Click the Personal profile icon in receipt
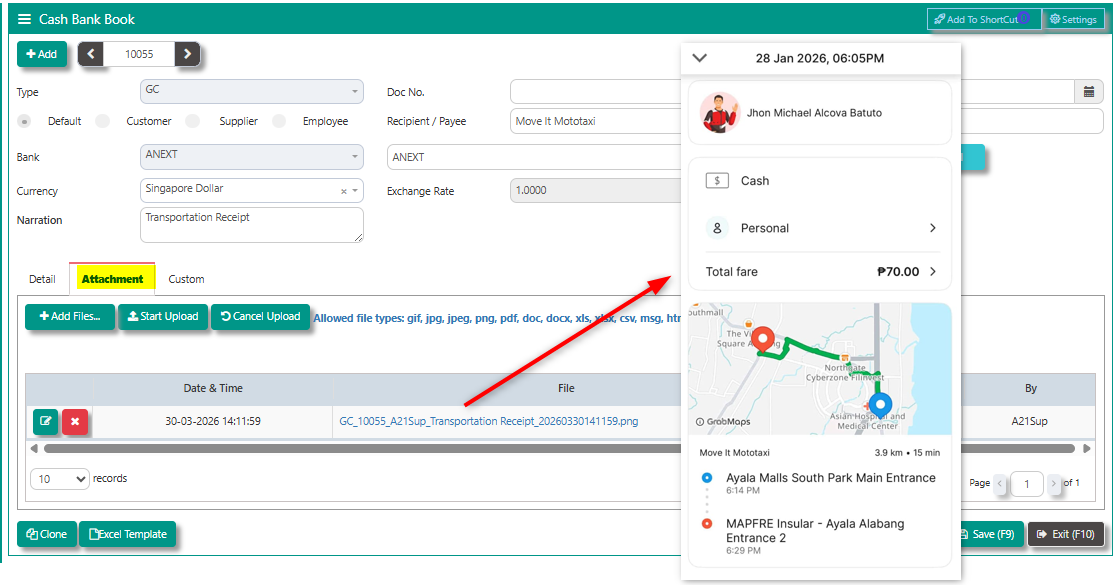 (x=717, y=228)
